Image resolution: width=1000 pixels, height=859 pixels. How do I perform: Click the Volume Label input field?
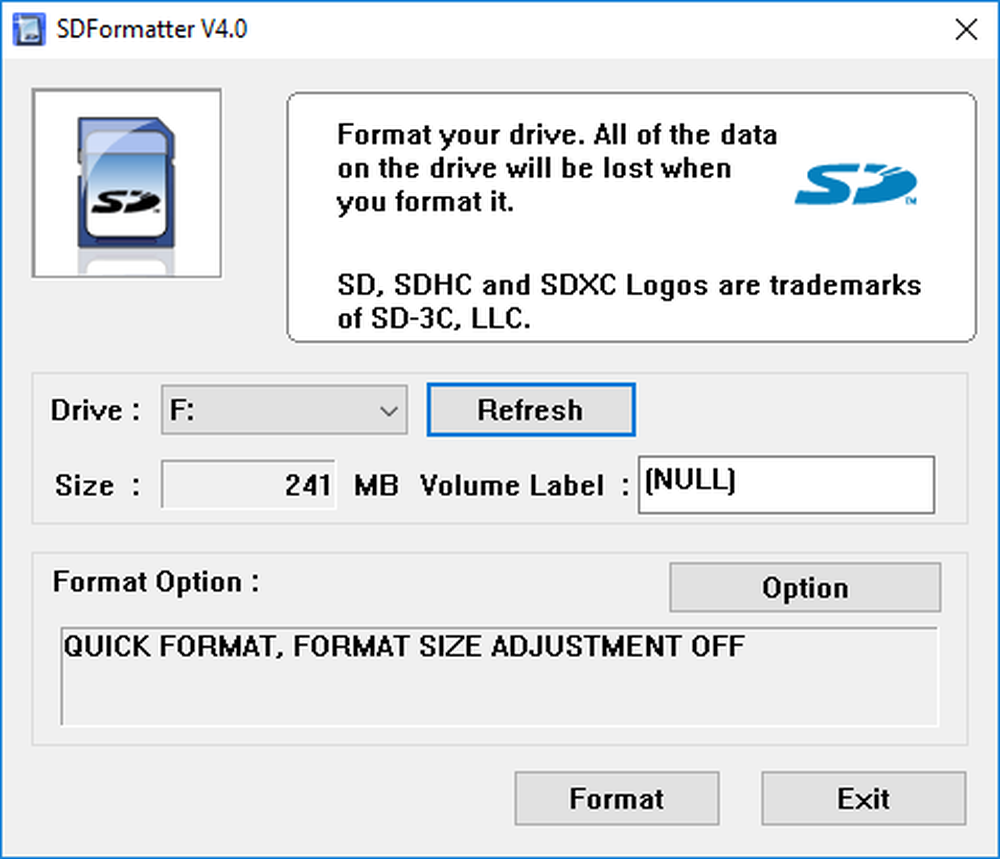[x=786, y=485]
